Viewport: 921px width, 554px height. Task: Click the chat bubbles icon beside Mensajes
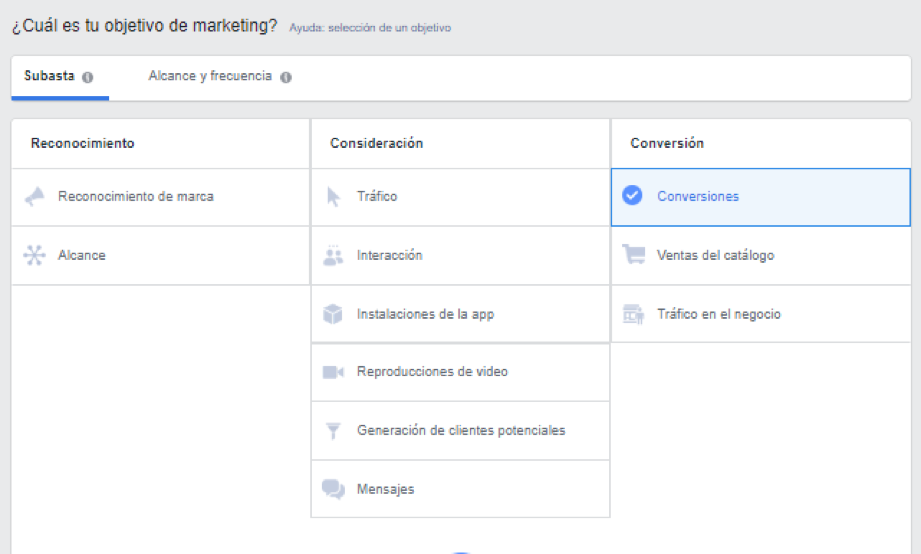(333, 489)
